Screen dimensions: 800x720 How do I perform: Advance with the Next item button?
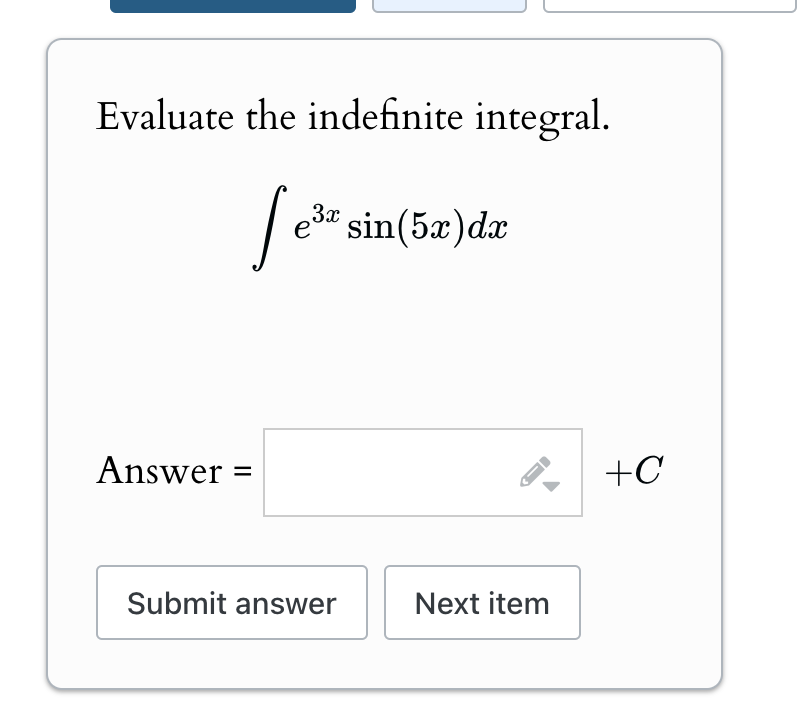coord(482,602)
